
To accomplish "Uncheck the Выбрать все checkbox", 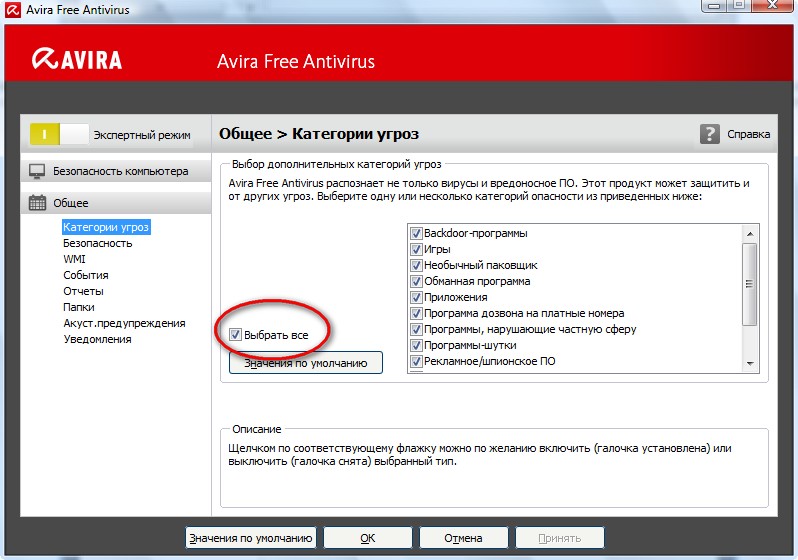I will coord(235,334).
